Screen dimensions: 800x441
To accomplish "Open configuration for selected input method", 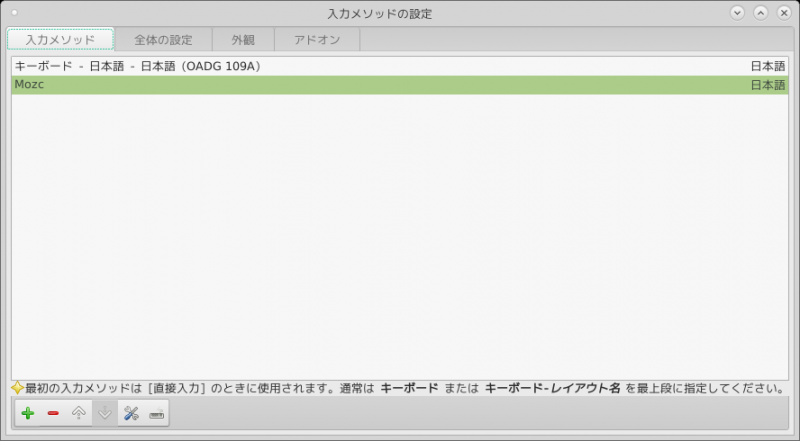I will [x=131, y=413].
